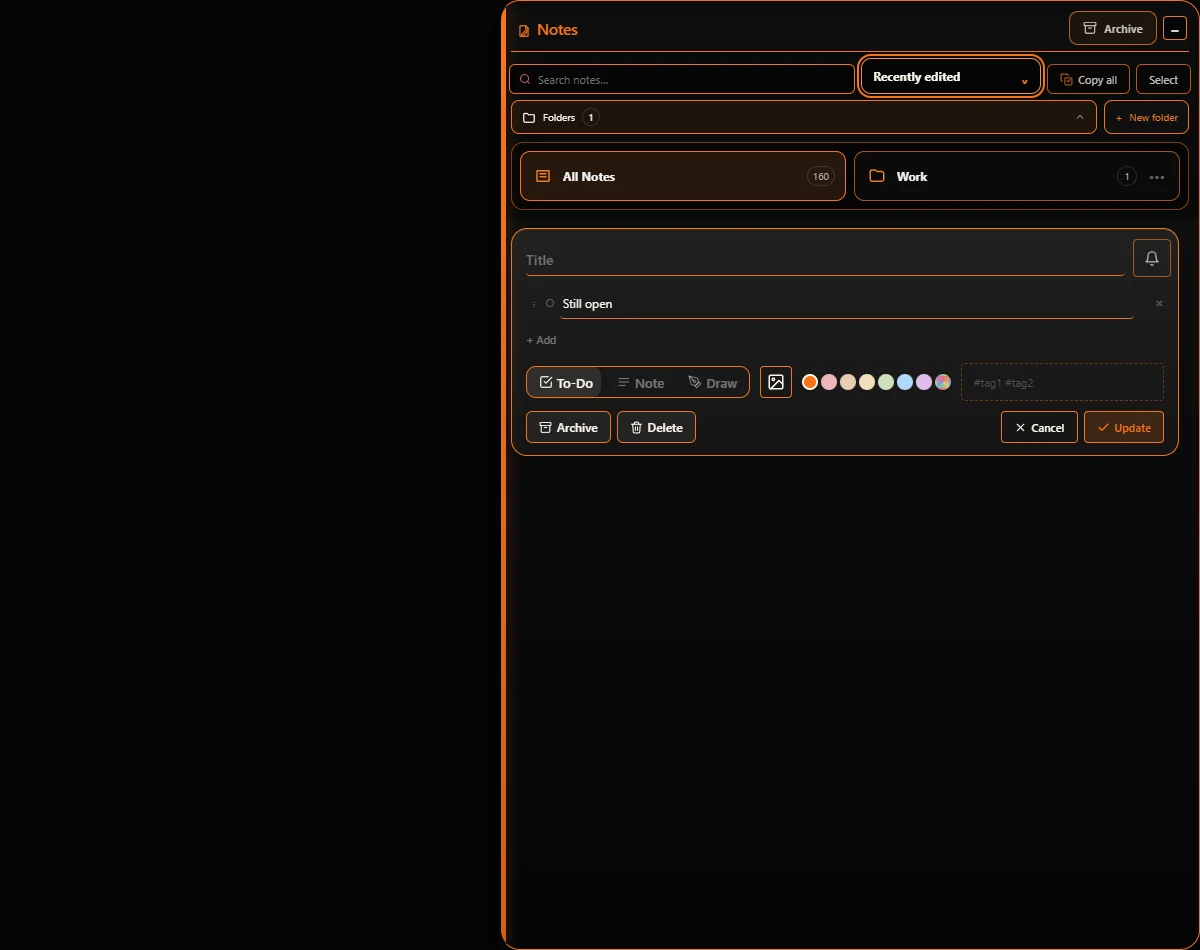Open the Work folder's three-dot menu

point(1157,177)
